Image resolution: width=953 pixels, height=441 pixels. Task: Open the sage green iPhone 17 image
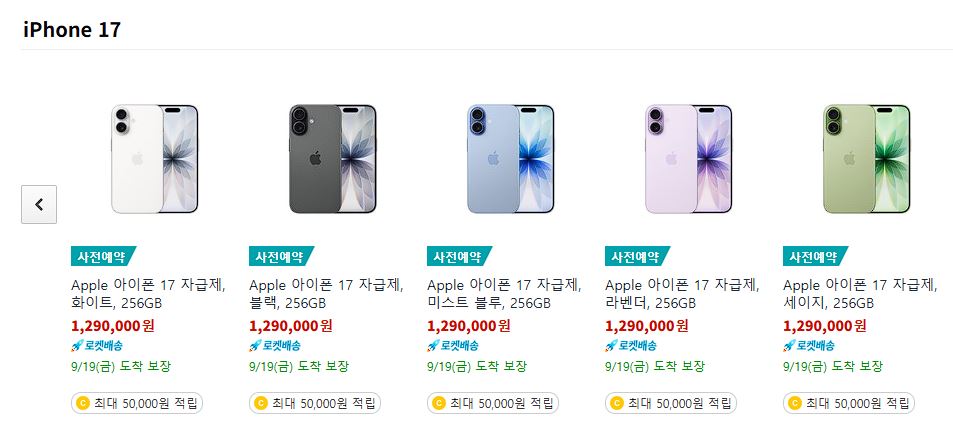867,159
